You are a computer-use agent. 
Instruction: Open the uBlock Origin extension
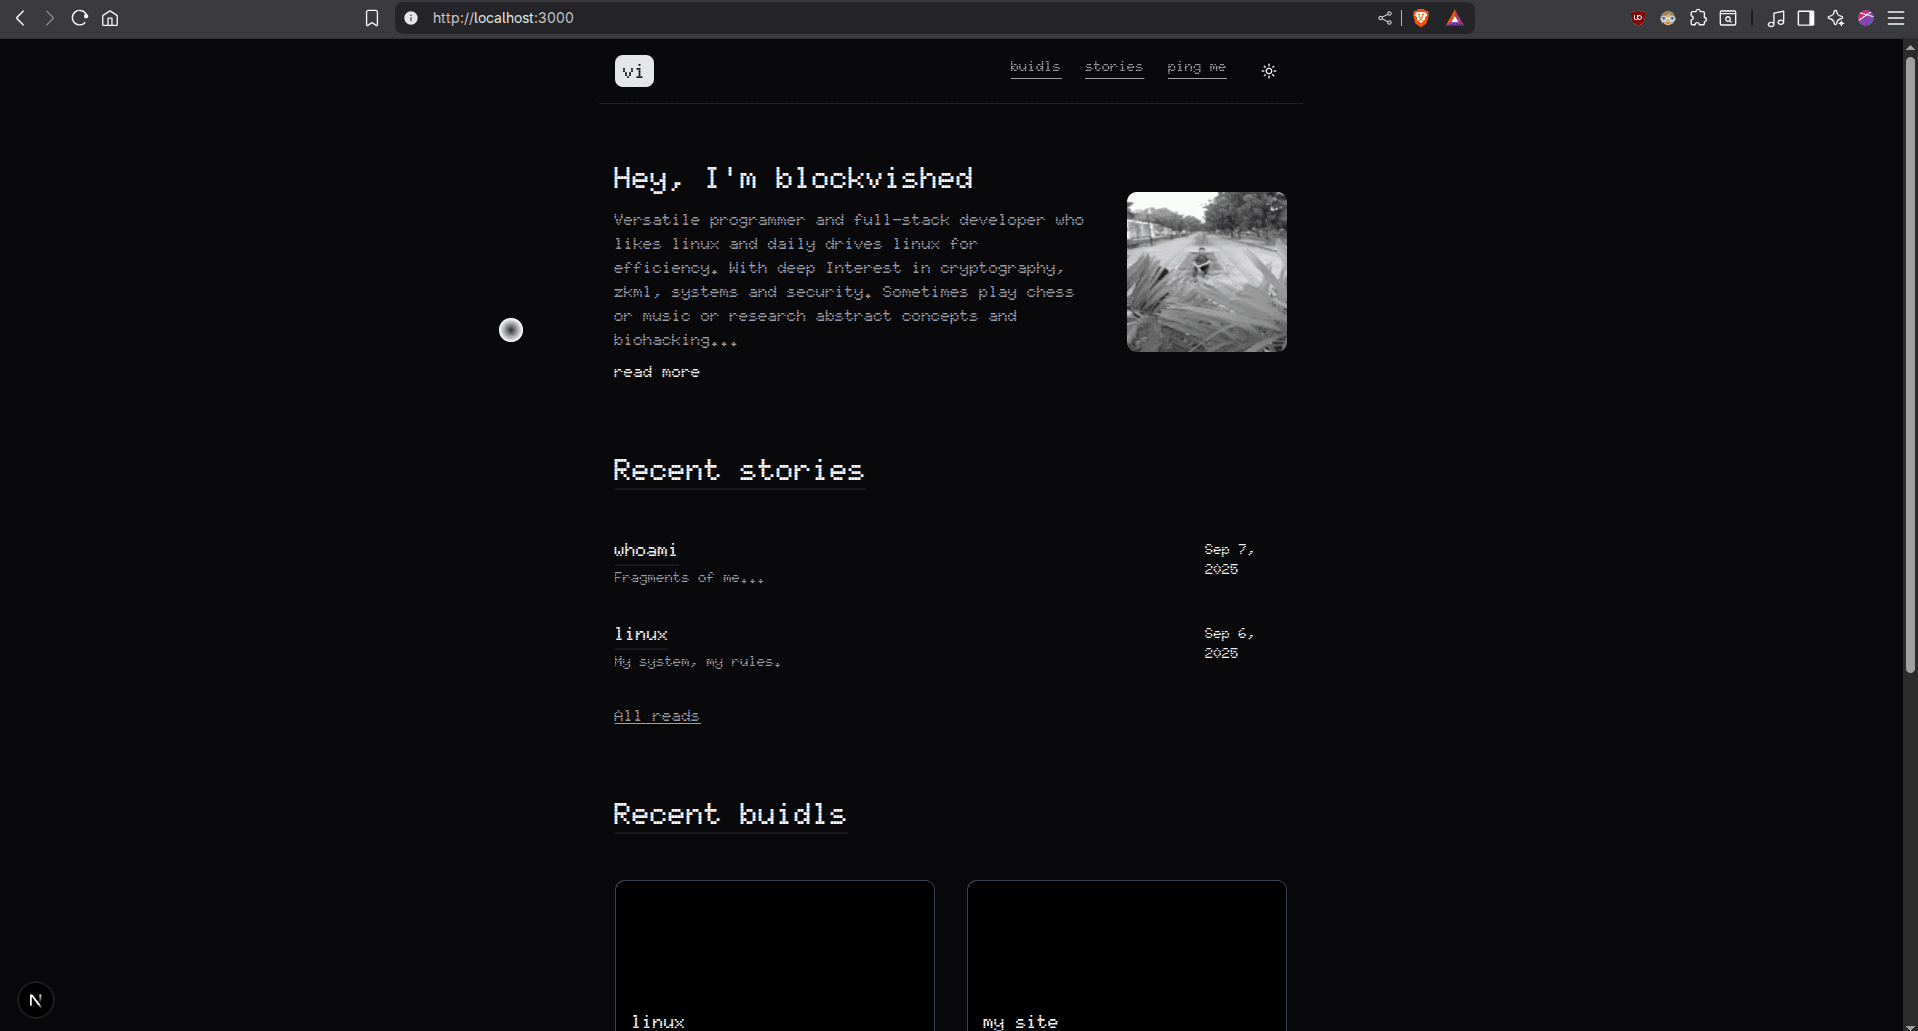point(1638,18)
